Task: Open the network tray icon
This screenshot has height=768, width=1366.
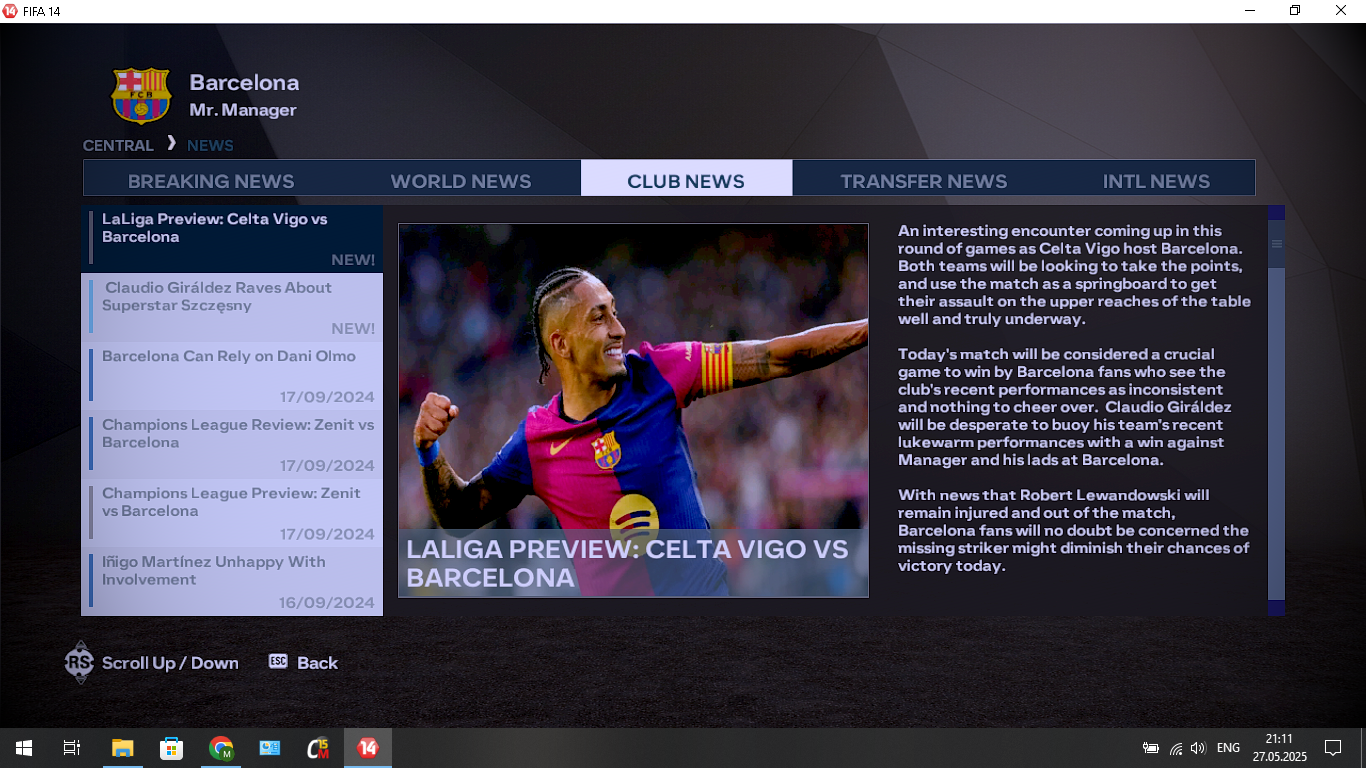Action: coord(1176,748)
